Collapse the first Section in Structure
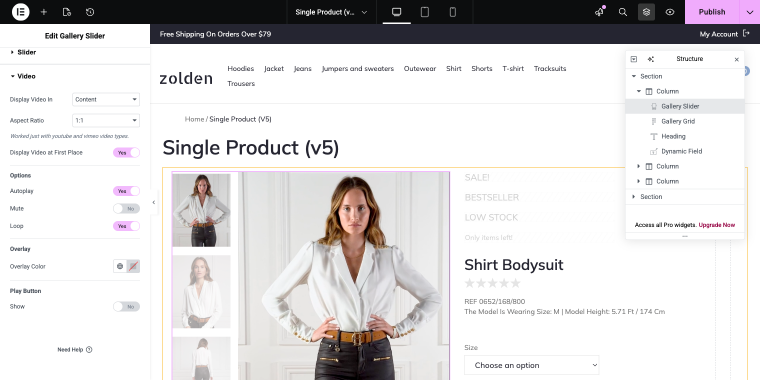760x380 pixels. (x=633, y=76)
